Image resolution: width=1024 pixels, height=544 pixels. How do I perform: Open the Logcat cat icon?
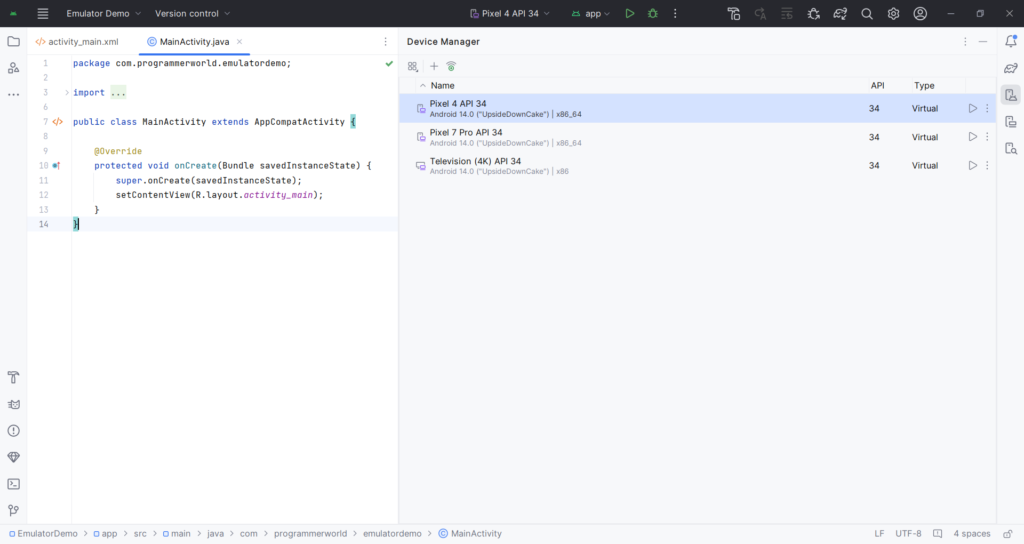[13, 404]
